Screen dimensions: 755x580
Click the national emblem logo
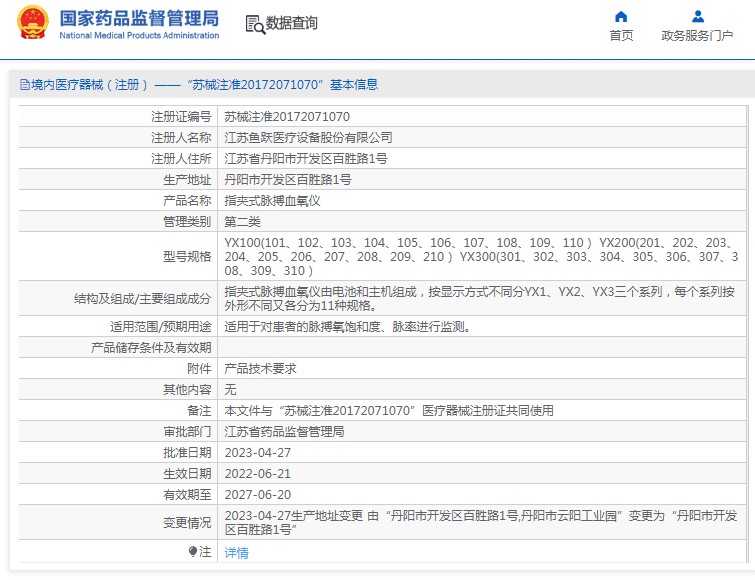coord(31,24)
